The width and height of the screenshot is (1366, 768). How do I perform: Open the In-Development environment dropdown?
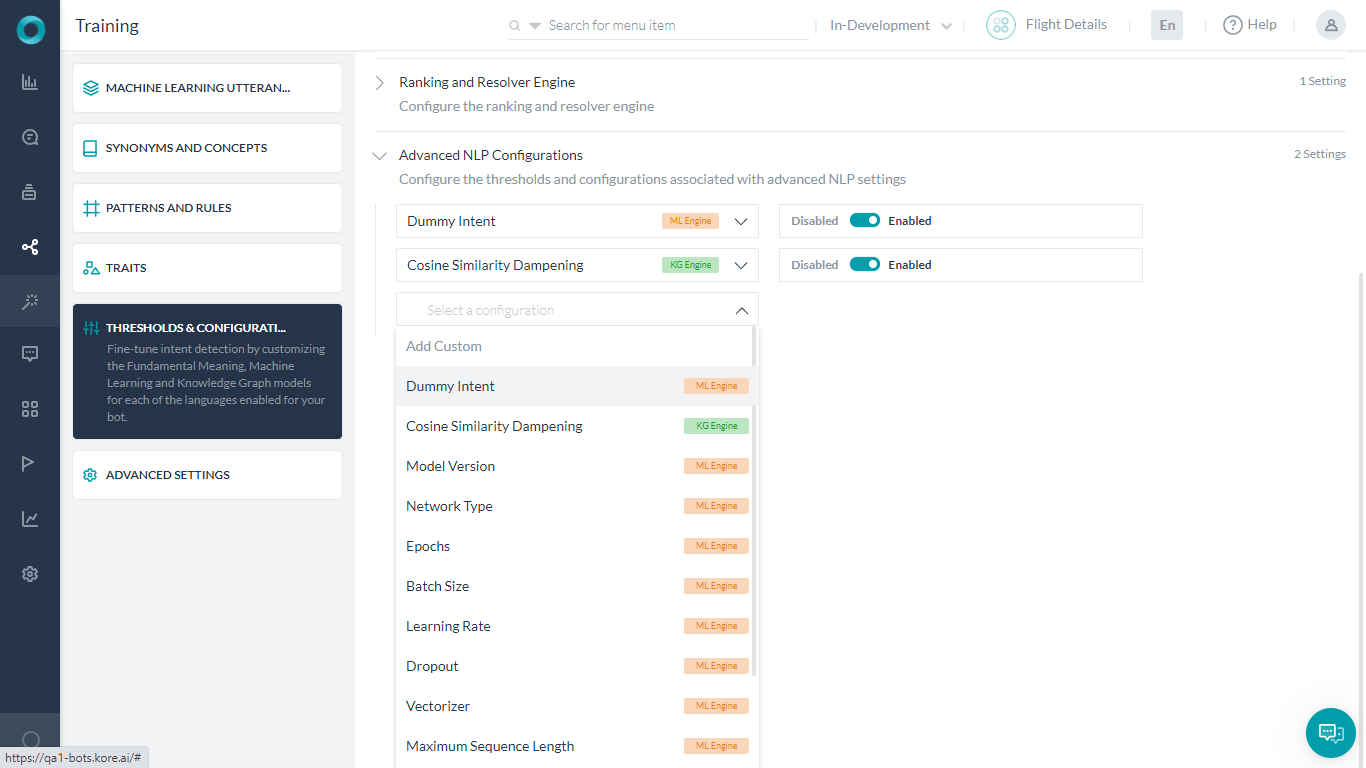click(890, 26)
